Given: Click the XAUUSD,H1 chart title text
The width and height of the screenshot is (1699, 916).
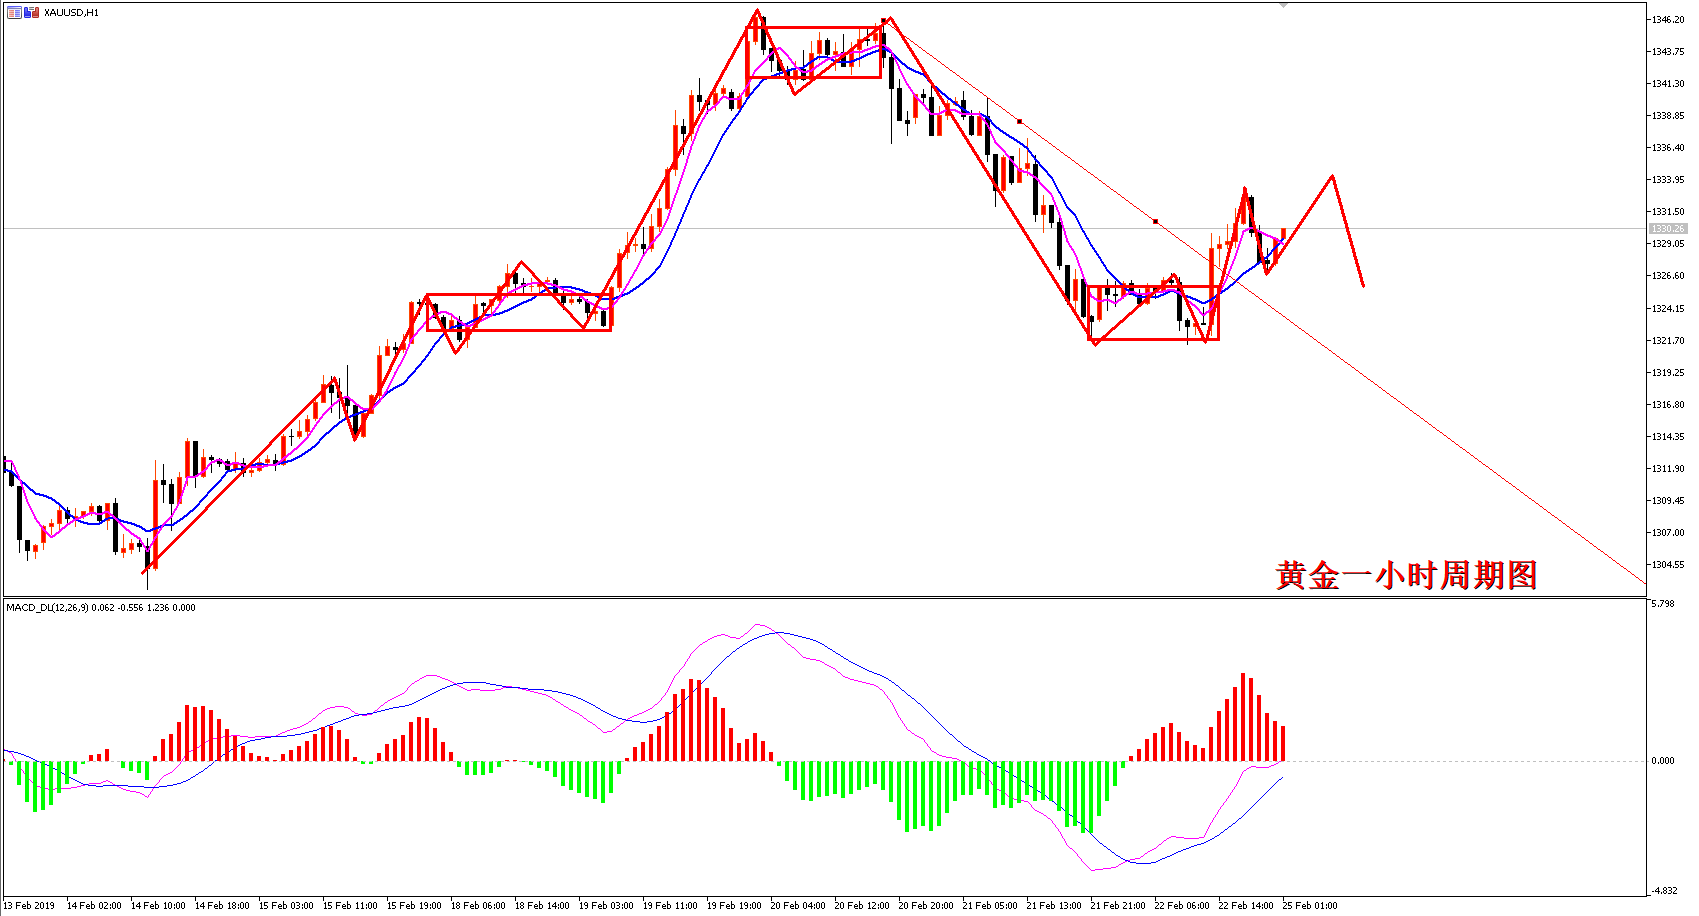Looking at the screenshot, I should coord(72,13).
